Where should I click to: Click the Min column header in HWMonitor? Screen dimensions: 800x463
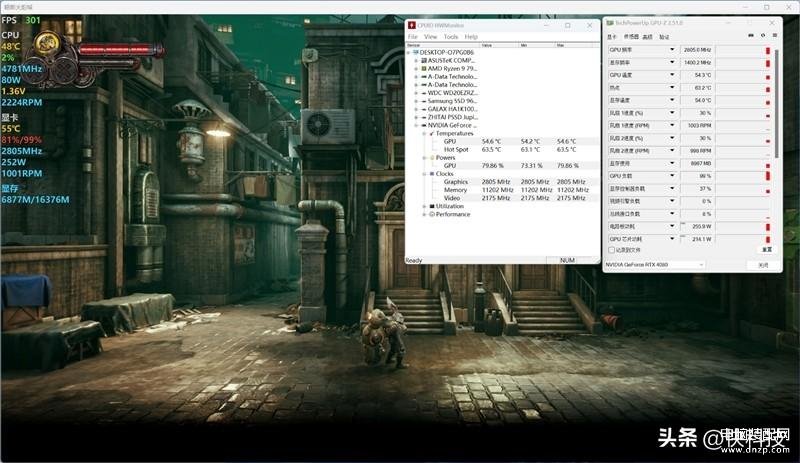[536, 45]
